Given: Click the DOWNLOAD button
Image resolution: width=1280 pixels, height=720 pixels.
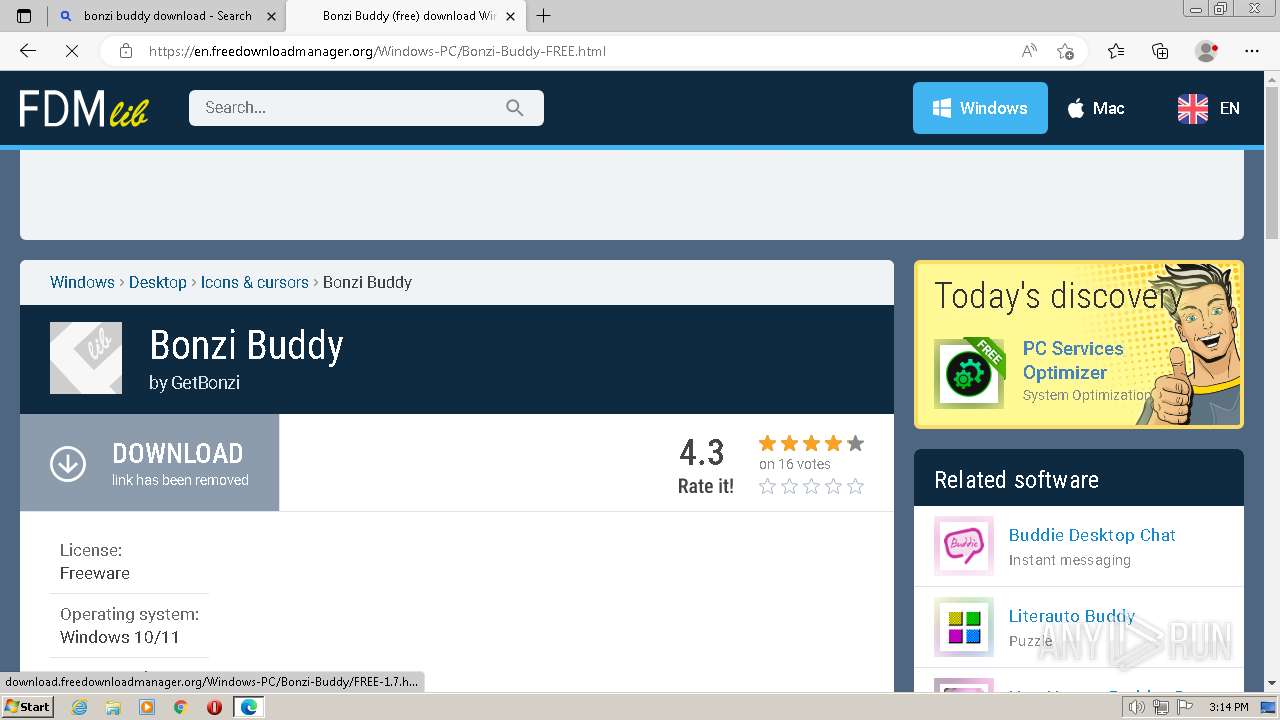Looking at the screenshot, I should (x=149, y=463).
